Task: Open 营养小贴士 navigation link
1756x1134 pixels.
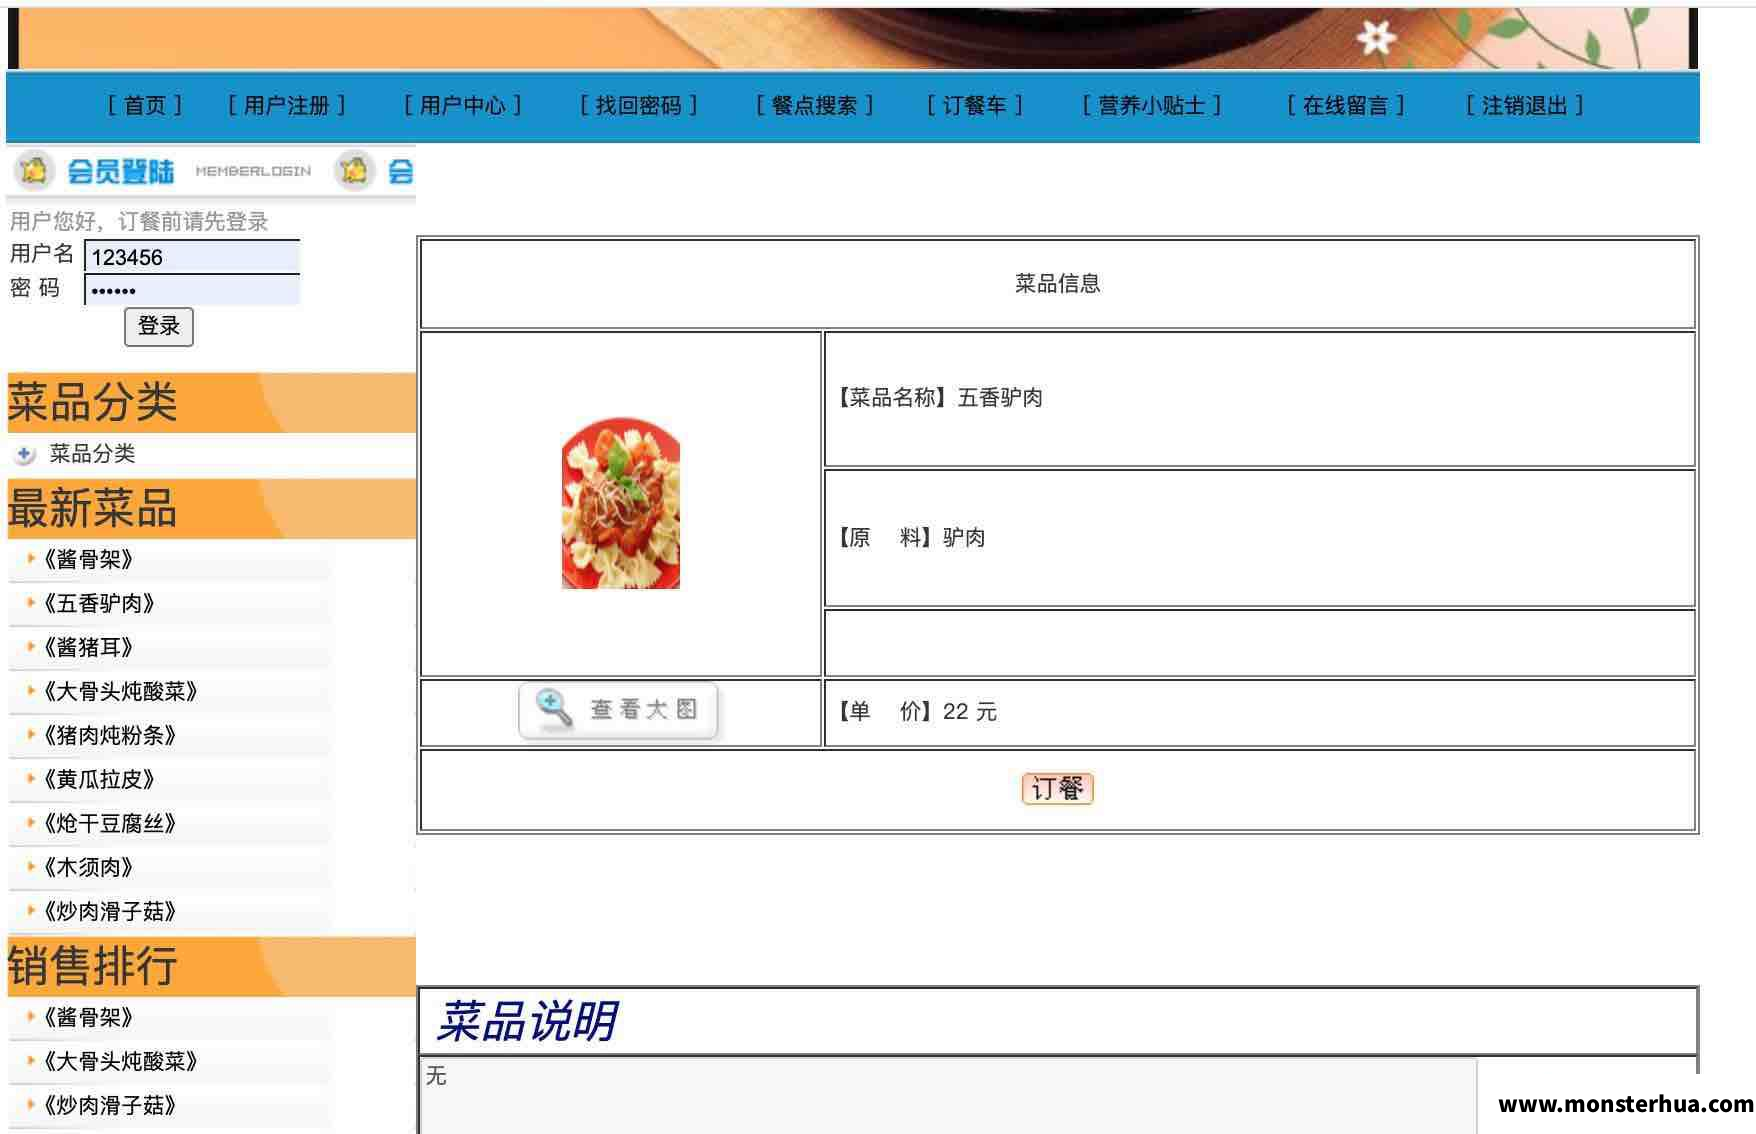Action: point(1152,105)
